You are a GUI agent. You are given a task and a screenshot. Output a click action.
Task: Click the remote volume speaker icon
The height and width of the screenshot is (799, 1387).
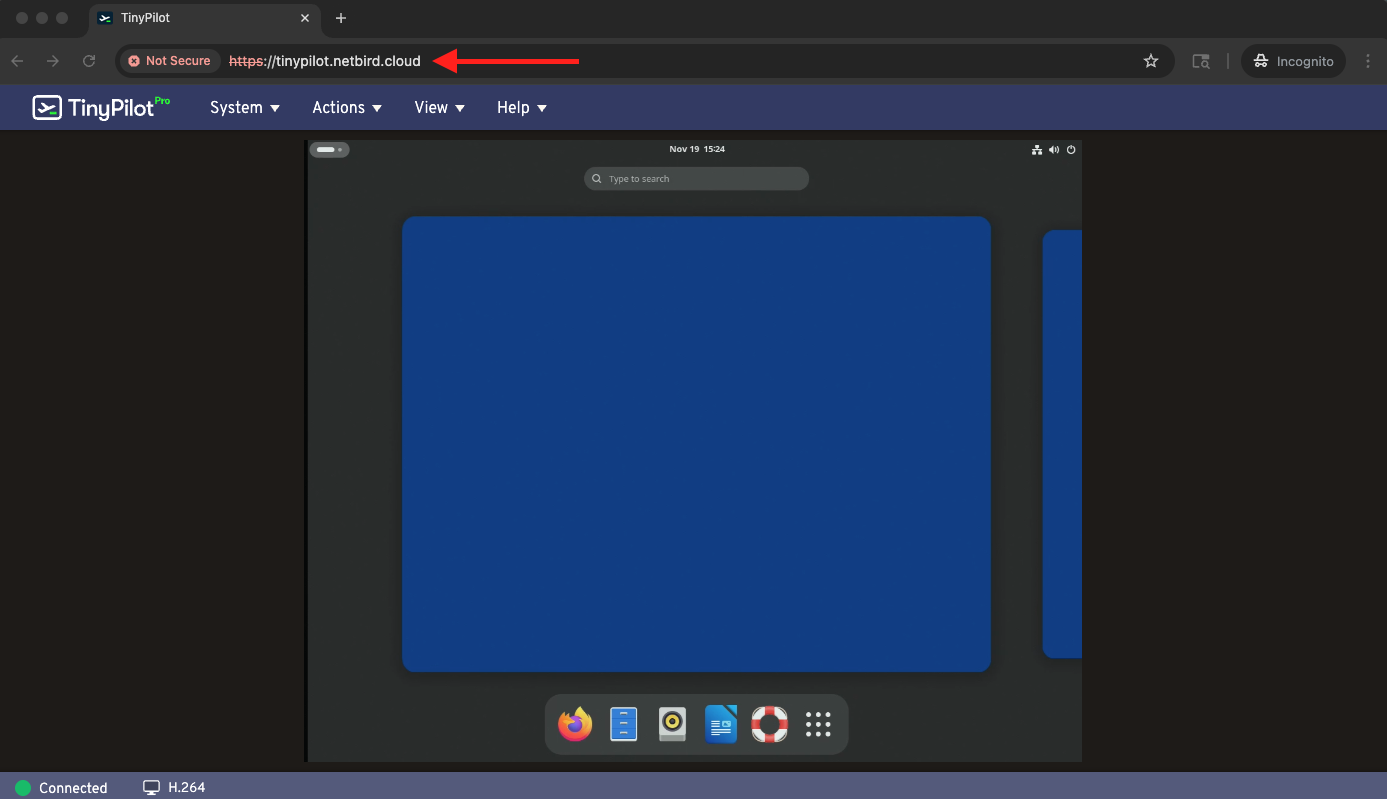coord(1054,150)
